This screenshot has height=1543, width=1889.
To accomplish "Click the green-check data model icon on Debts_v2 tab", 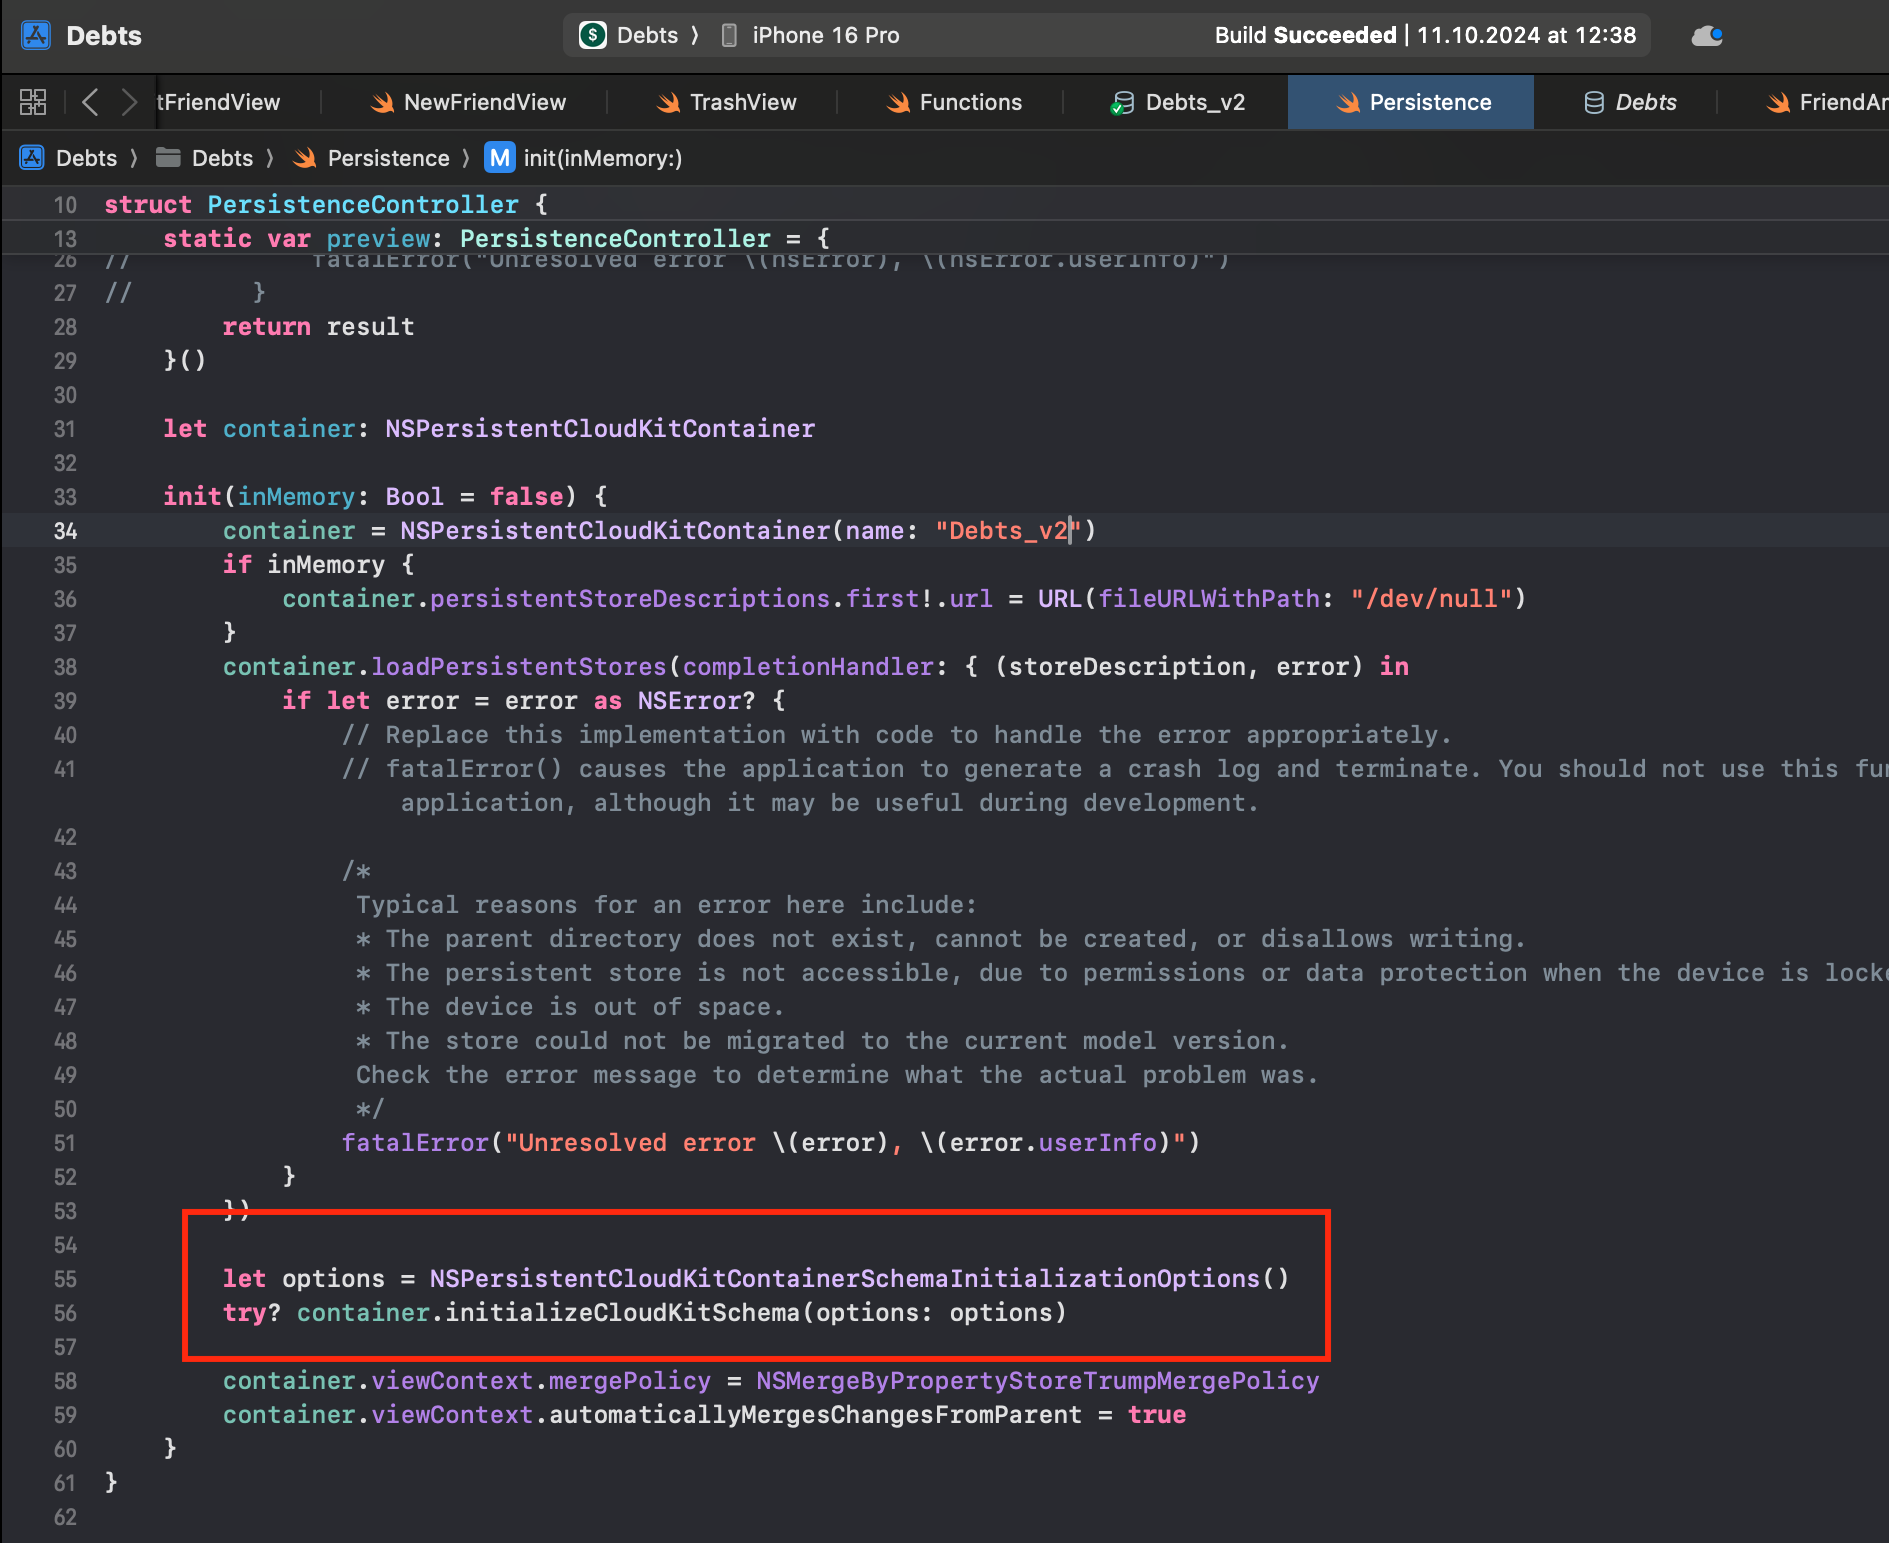I will tap(1123, 101).
